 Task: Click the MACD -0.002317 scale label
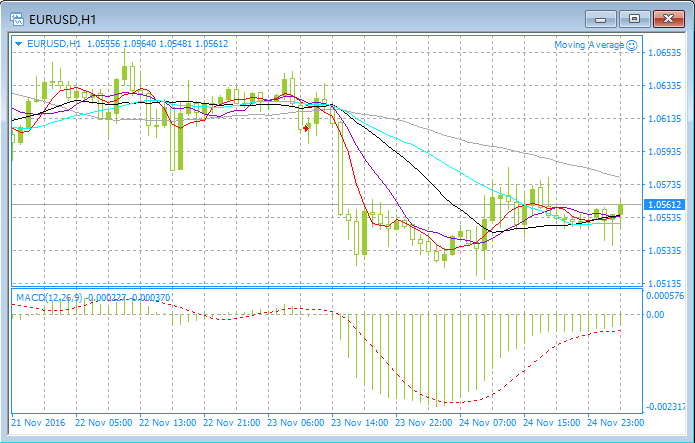point(665,407)
